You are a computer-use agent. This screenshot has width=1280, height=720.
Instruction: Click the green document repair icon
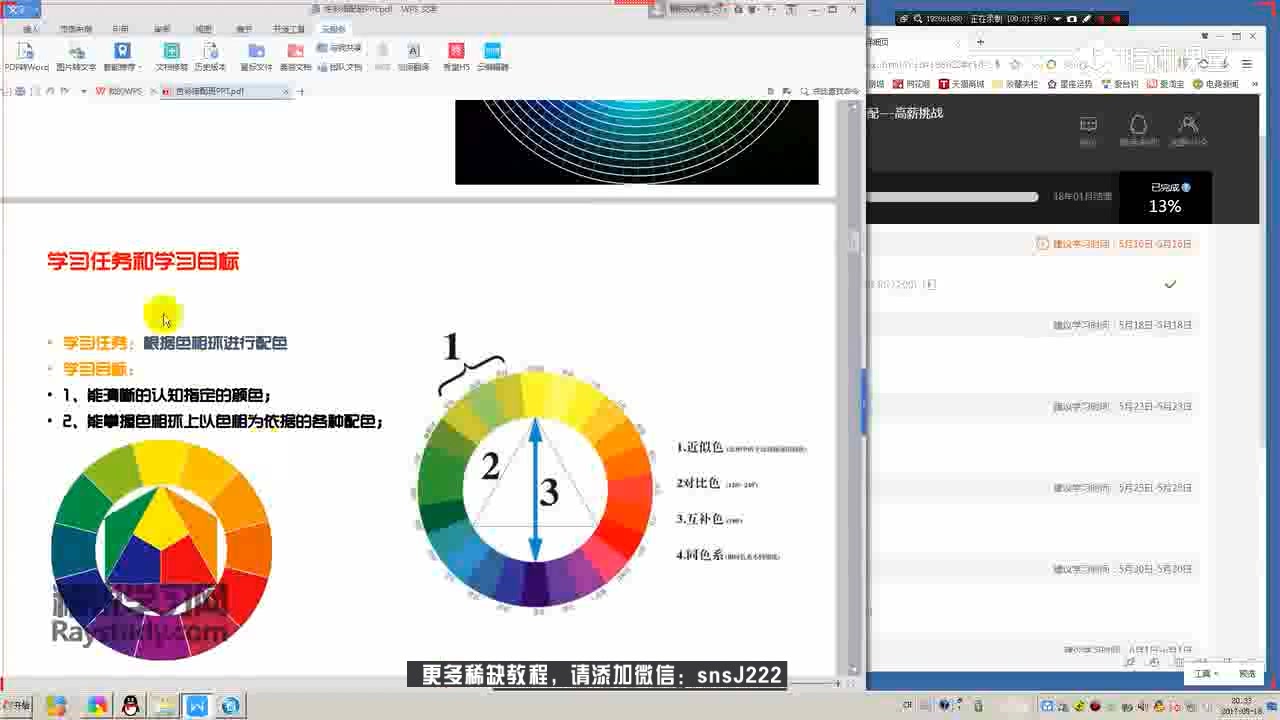coord(171,51)
